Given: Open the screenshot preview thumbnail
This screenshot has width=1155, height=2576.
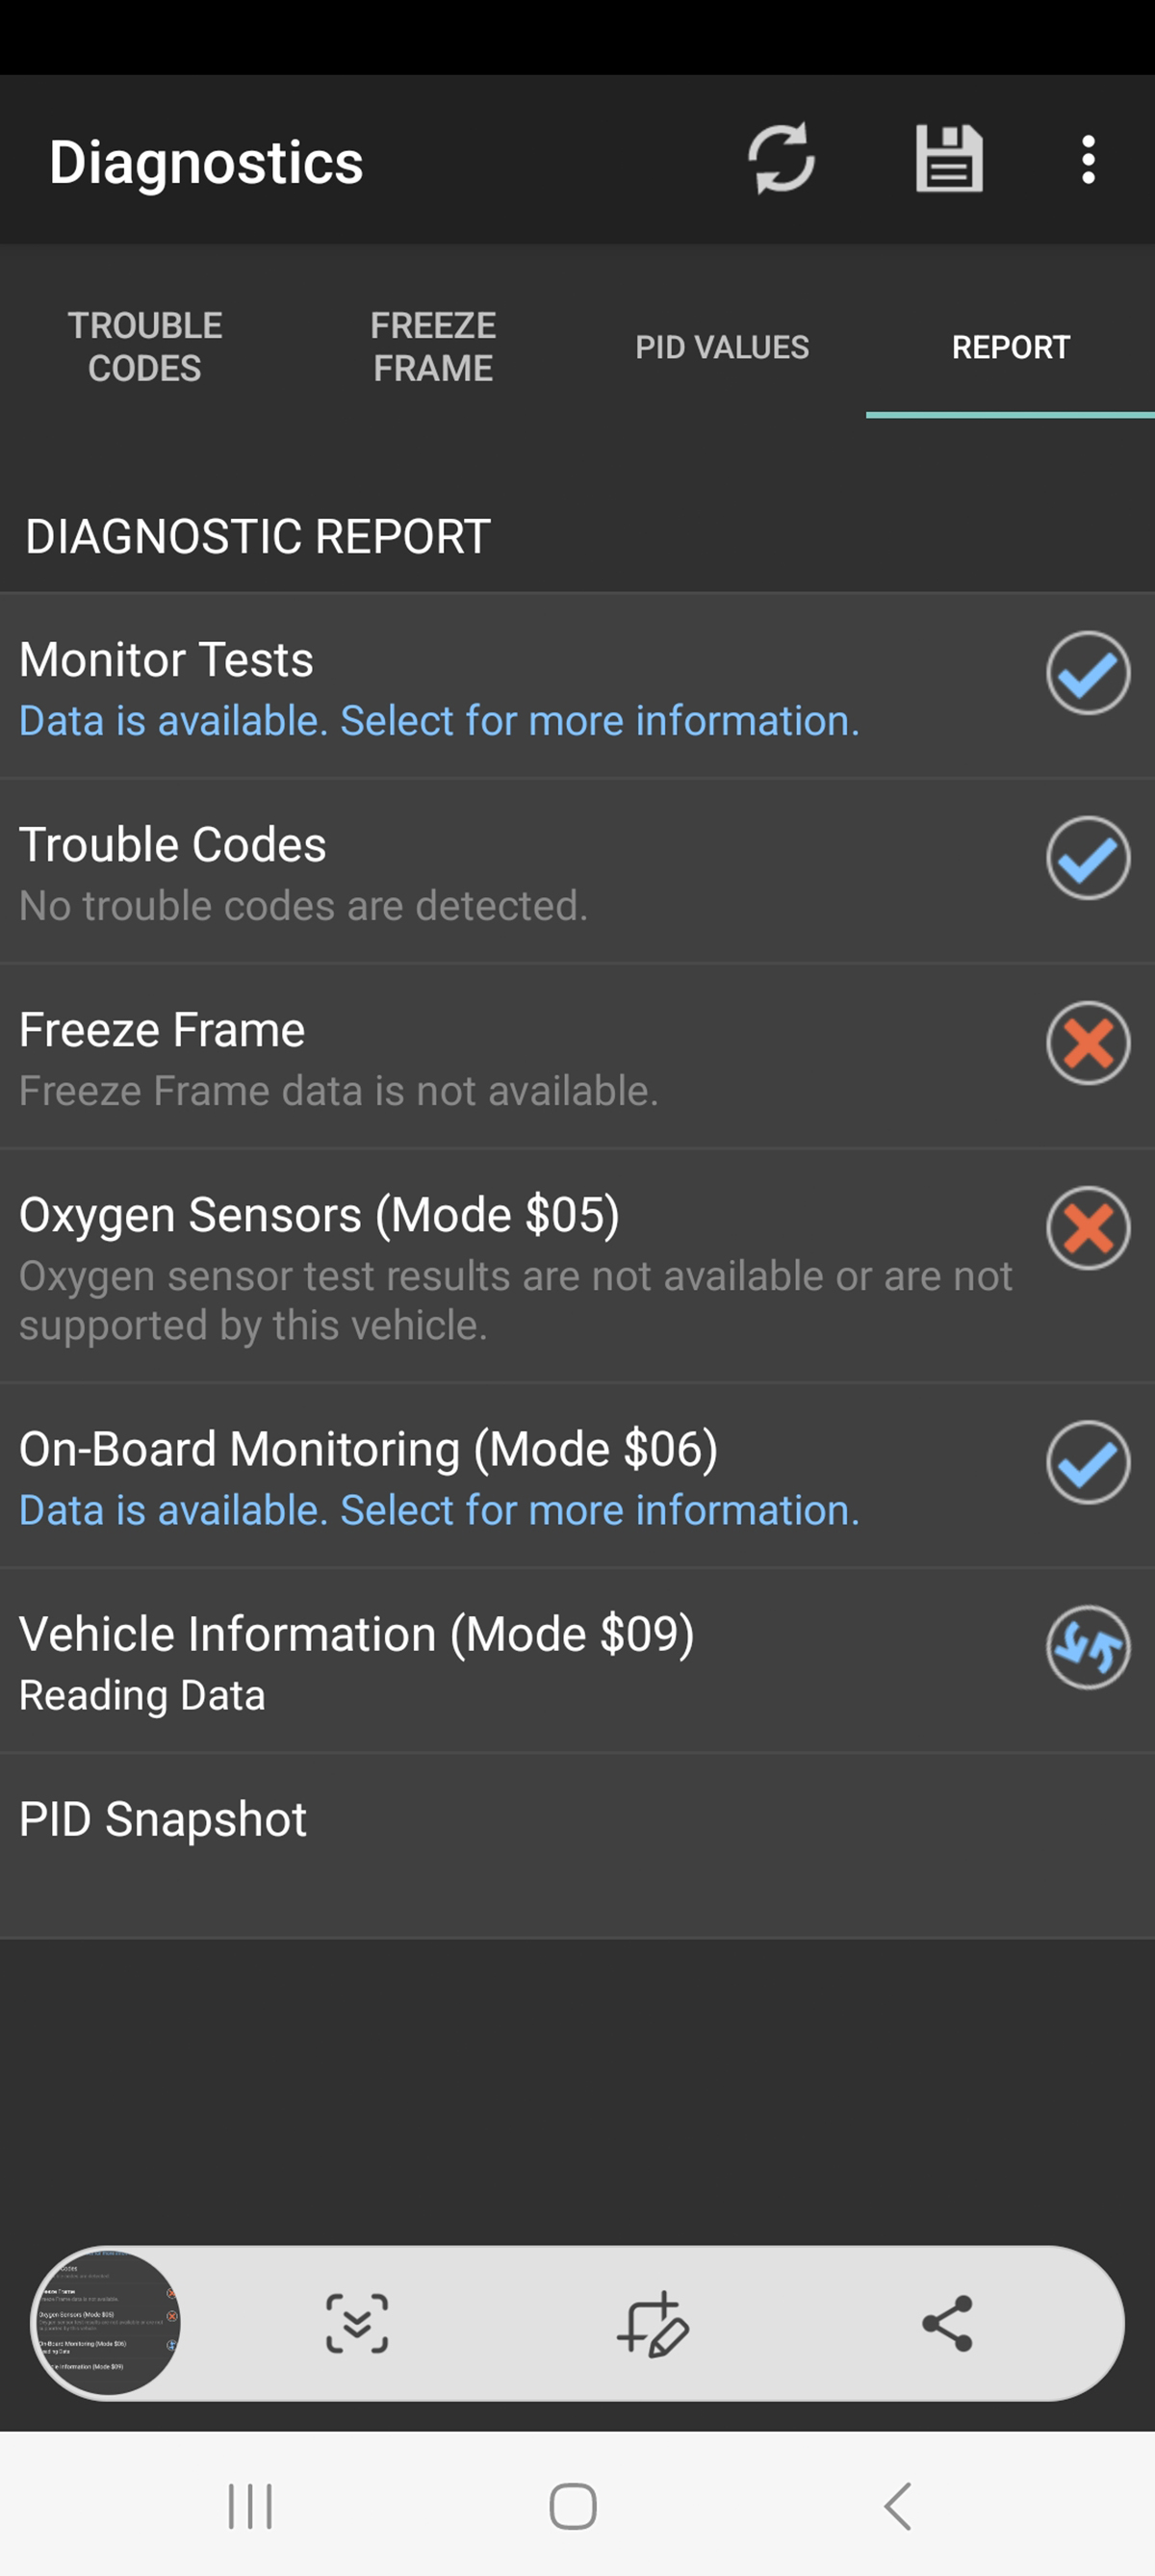Looking at the screenshot, I should pyautogui.click(x=107, y=2322).
